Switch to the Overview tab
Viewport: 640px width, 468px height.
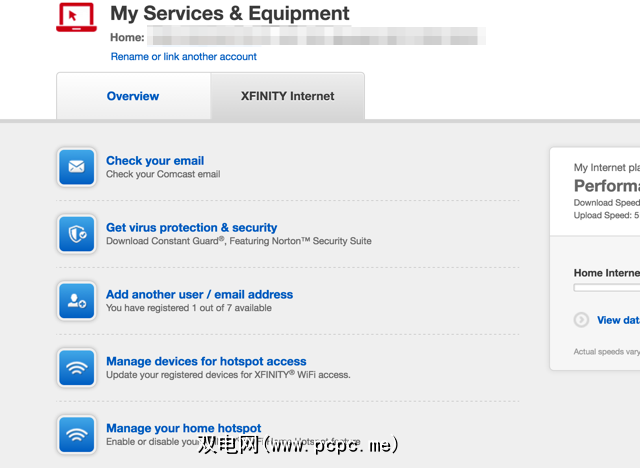pyautogui.click(x=133, y=96)
